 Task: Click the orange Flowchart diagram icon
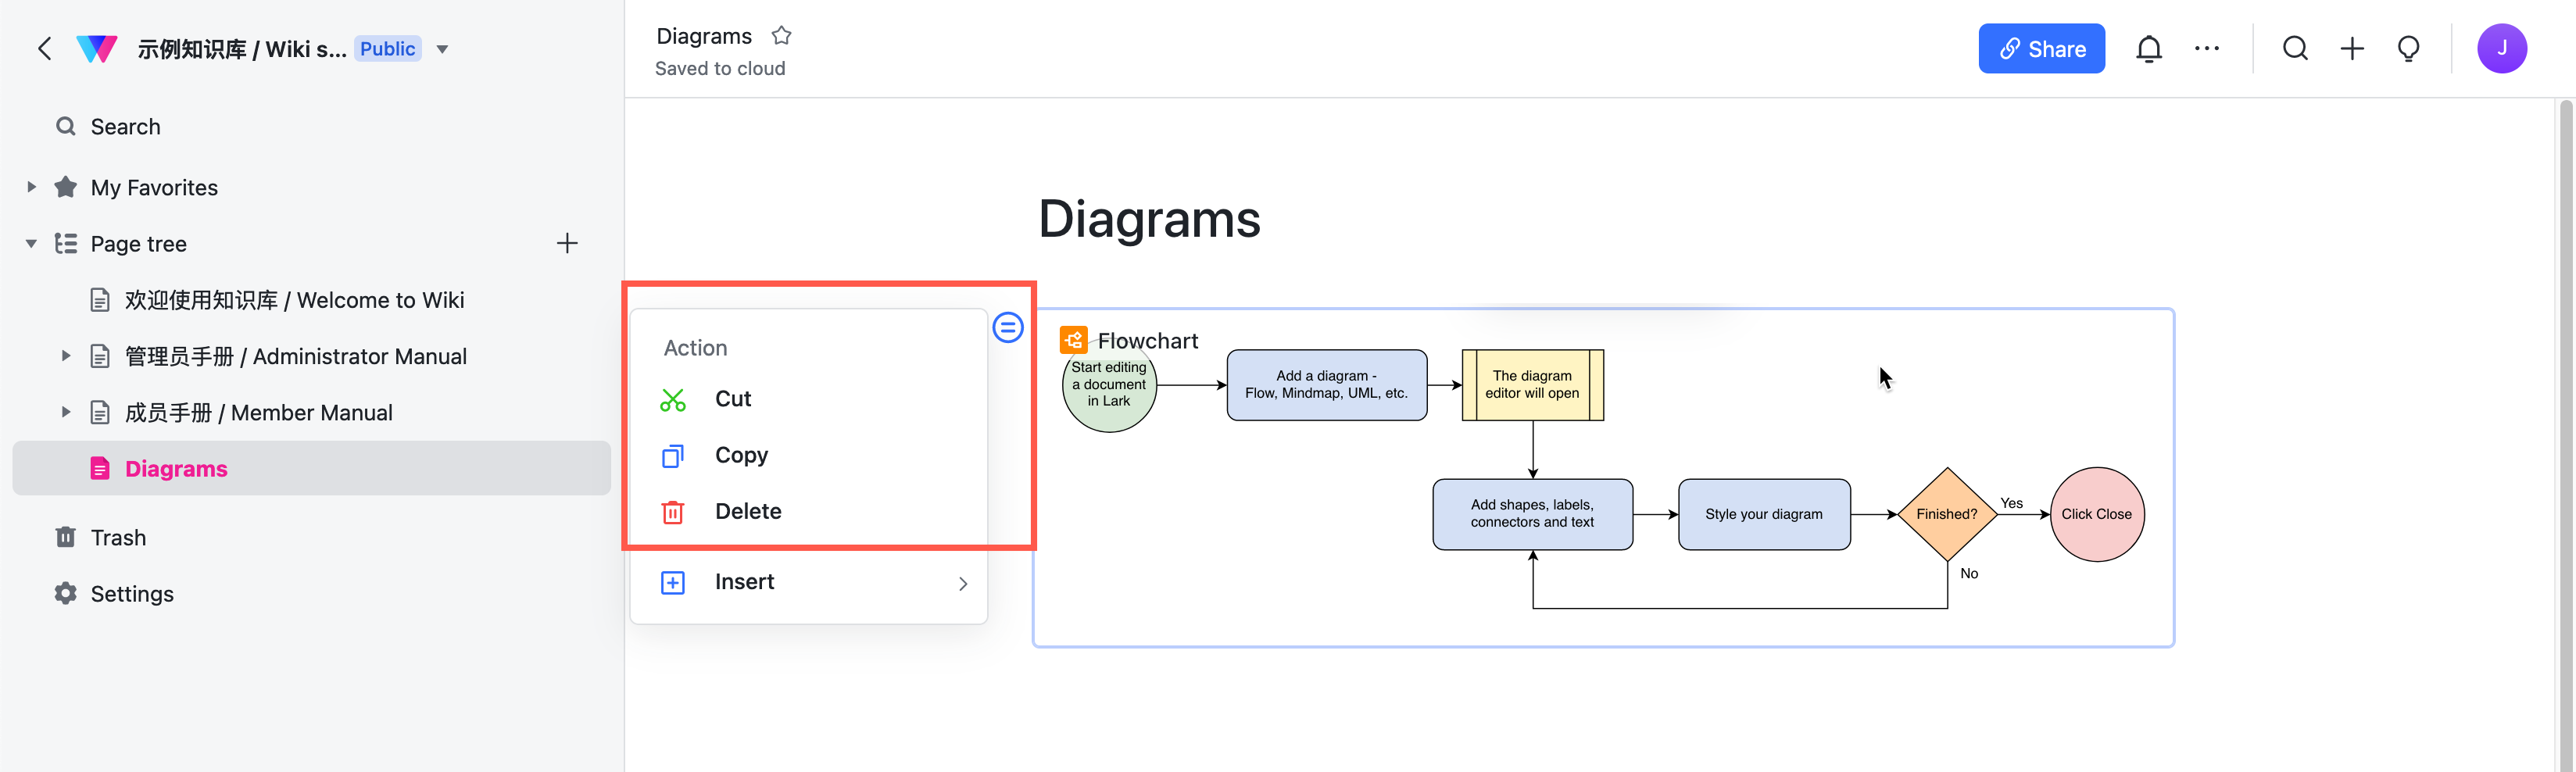[x=1072, y=339]
